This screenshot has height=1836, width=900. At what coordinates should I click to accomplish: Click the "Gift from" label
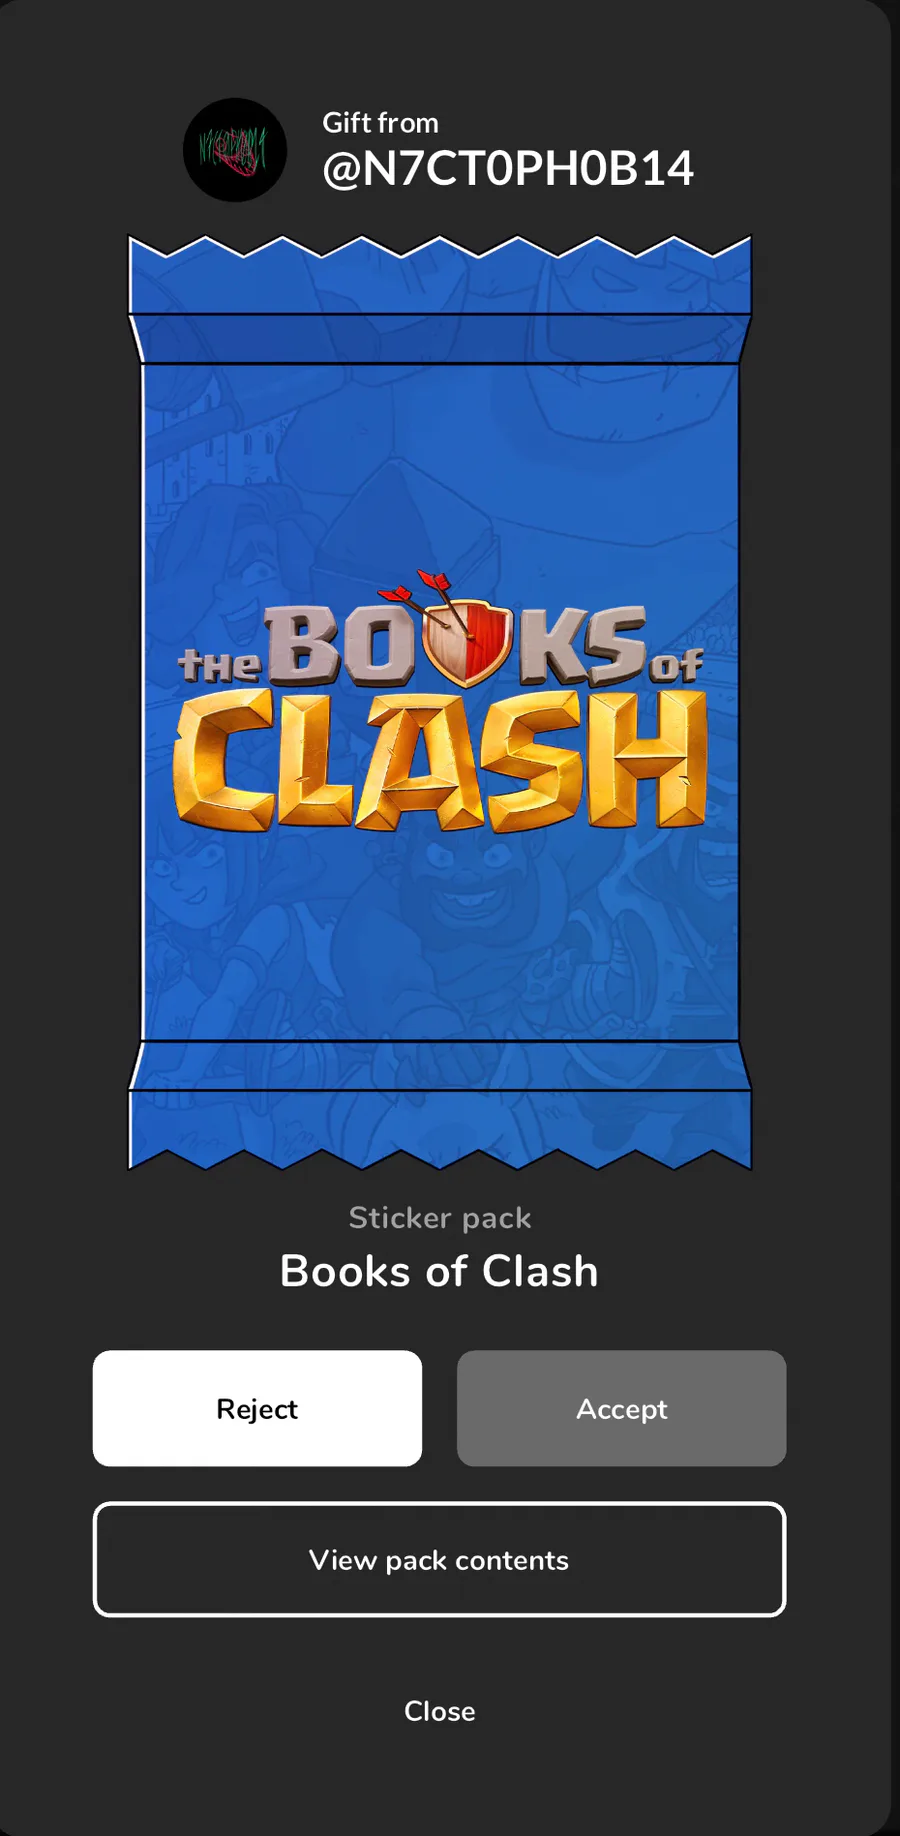[x=380, y=123]
